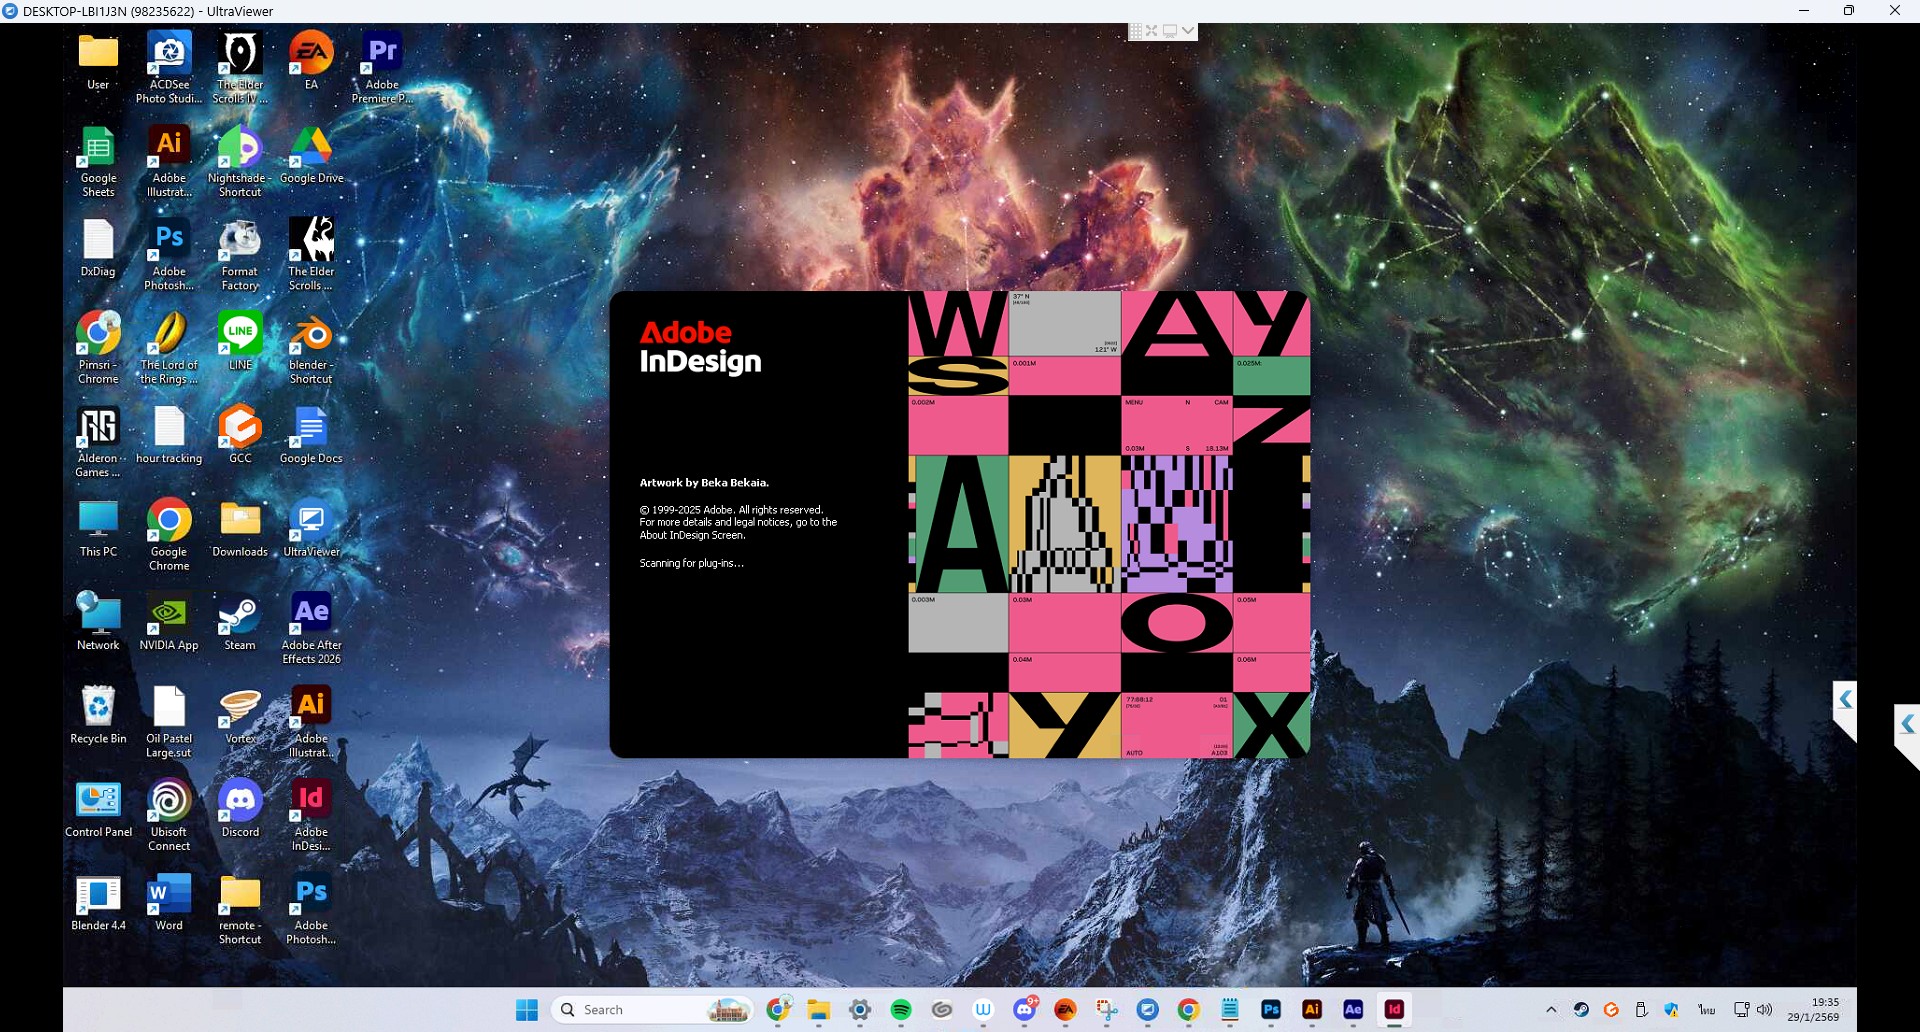This screenshot has height=1032, width=1920.
Task: Open the Google Docs desktop shortcut
Action: point(311,436)
